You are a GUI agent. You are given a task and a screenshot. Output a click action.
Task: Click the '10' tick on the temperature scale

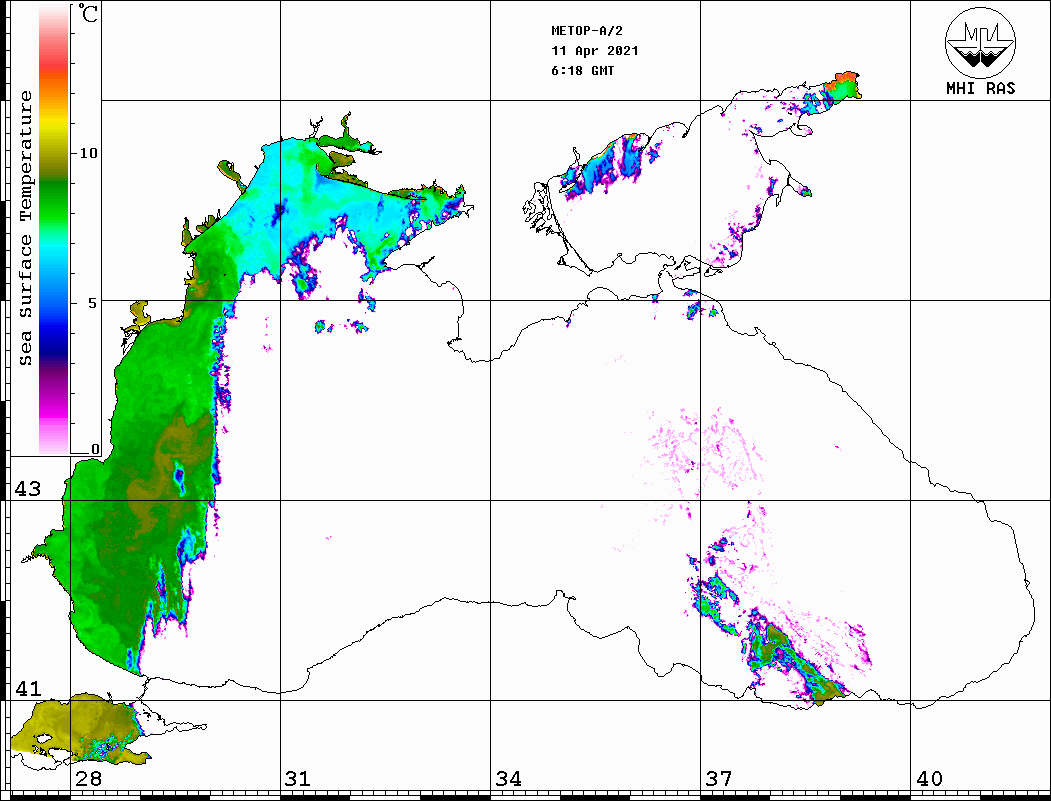click(88, 153)
